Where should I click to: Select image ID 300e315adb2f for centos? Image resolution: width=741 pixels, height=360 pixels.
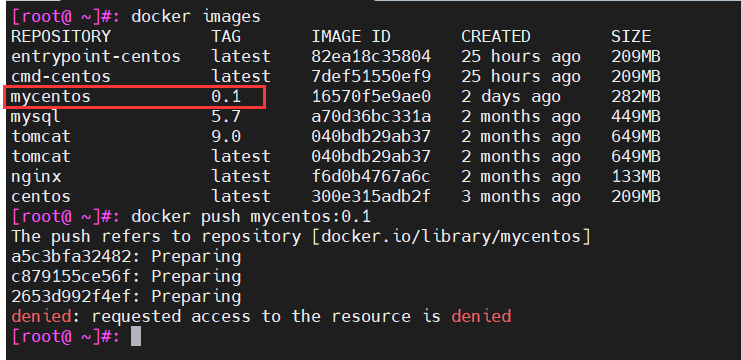point(371,197)
